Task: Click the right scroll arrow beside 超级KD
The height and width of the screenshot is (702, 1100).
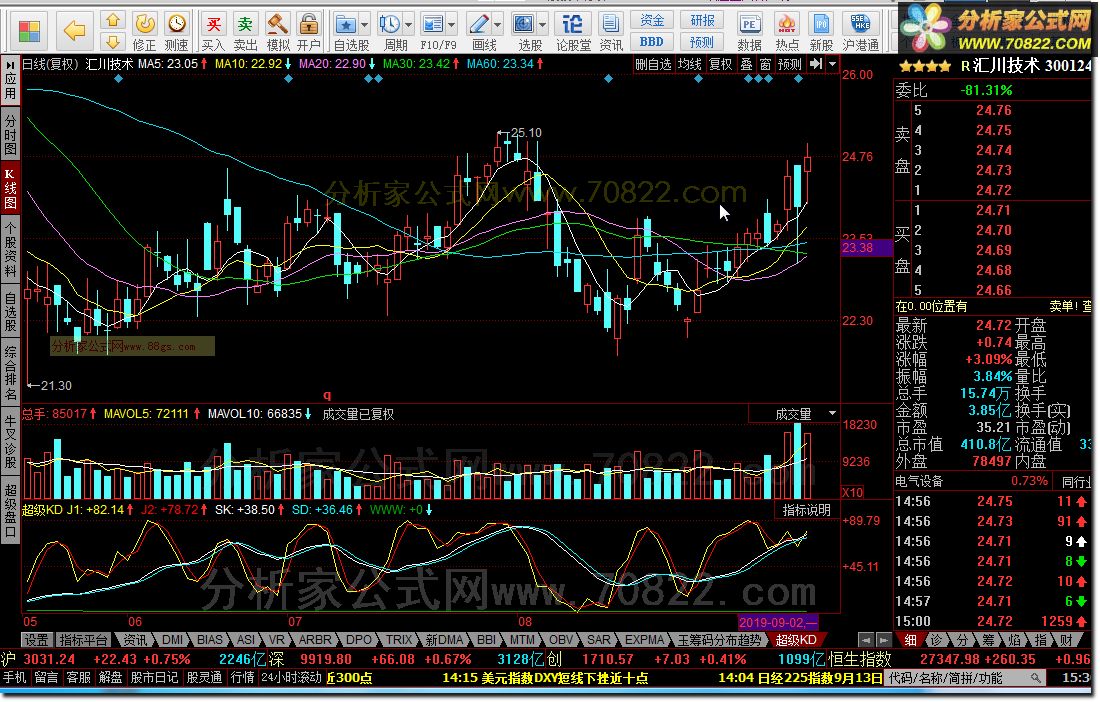Action: tap(883, 640)
